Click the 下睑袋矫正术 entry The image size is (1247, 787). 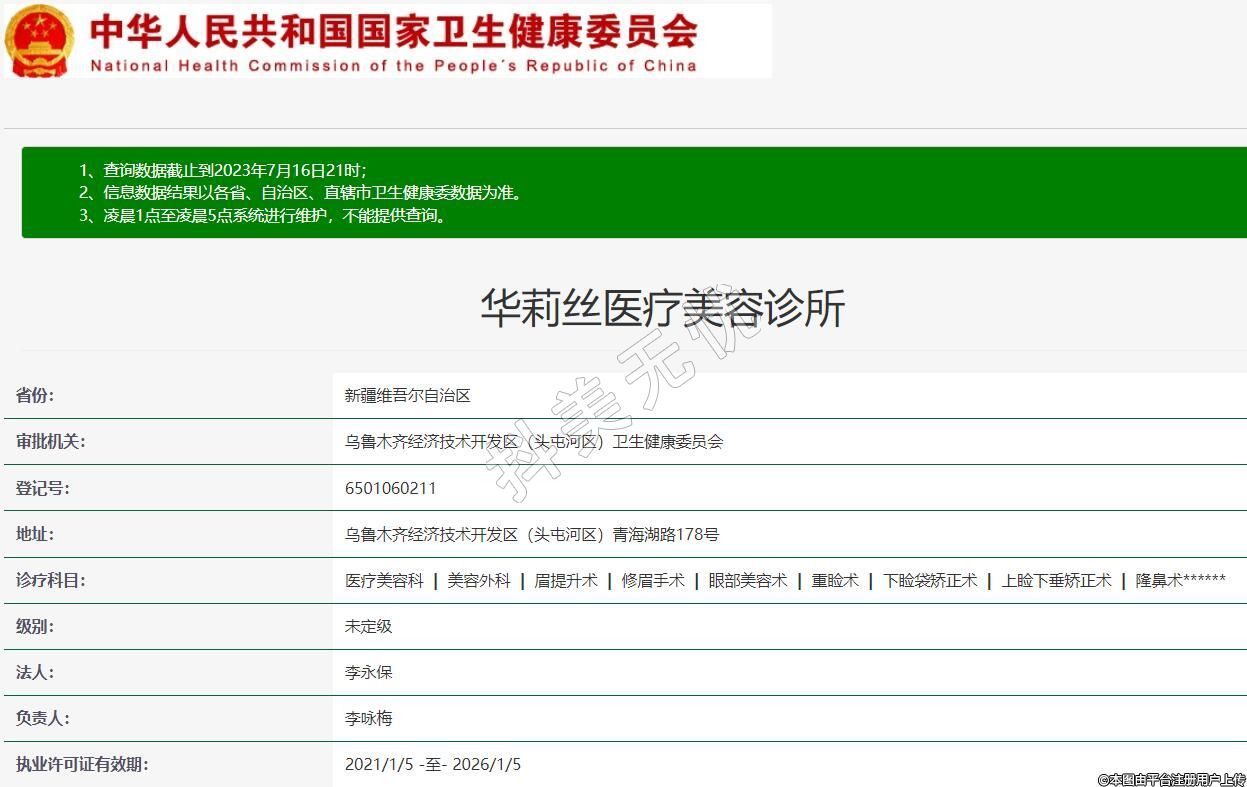pos(930,581)
